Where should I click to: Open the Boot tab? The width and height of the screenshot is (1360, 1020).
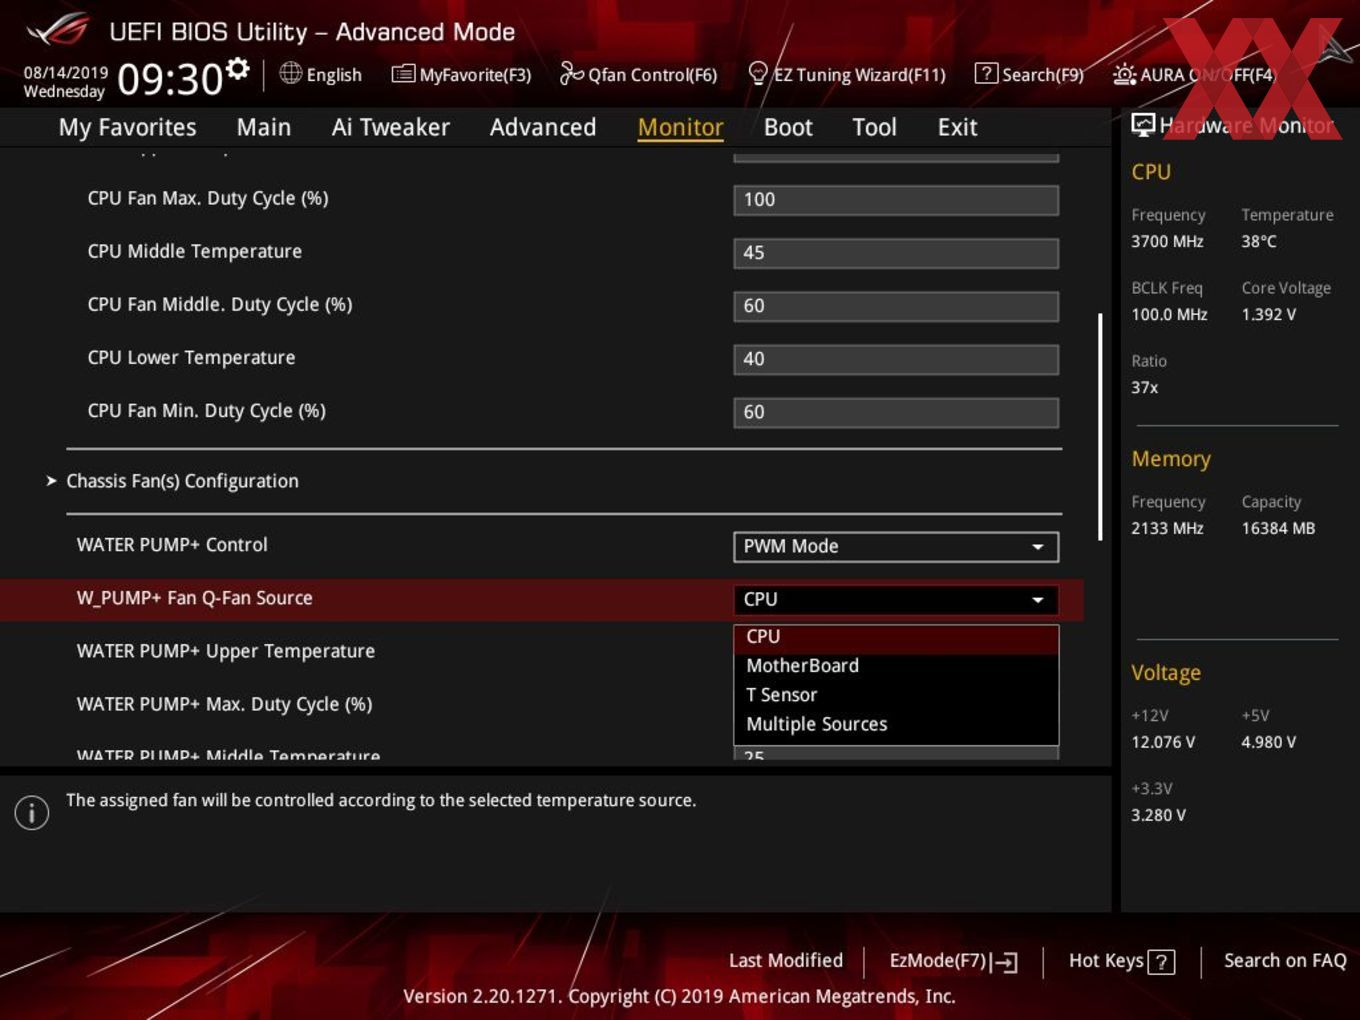pos(788,127)
